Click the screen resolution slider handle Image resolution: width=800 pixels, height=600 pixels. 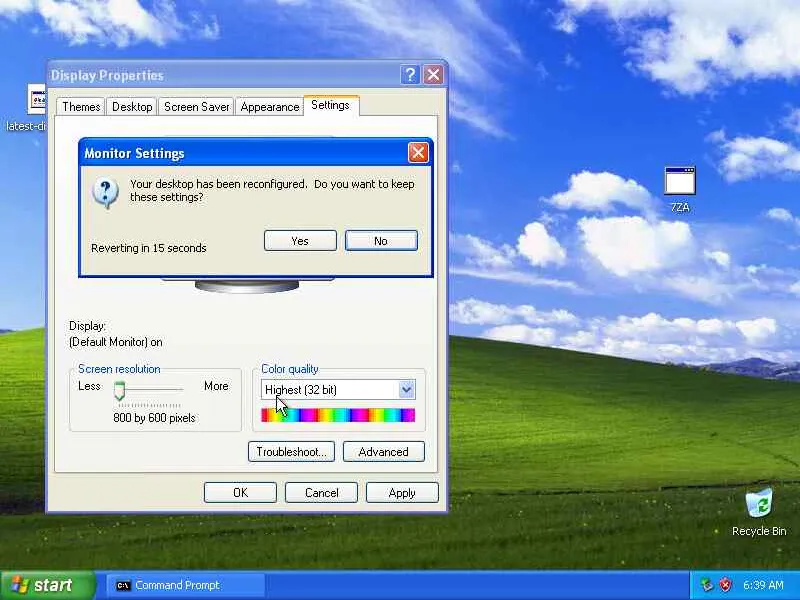[119, 391]
